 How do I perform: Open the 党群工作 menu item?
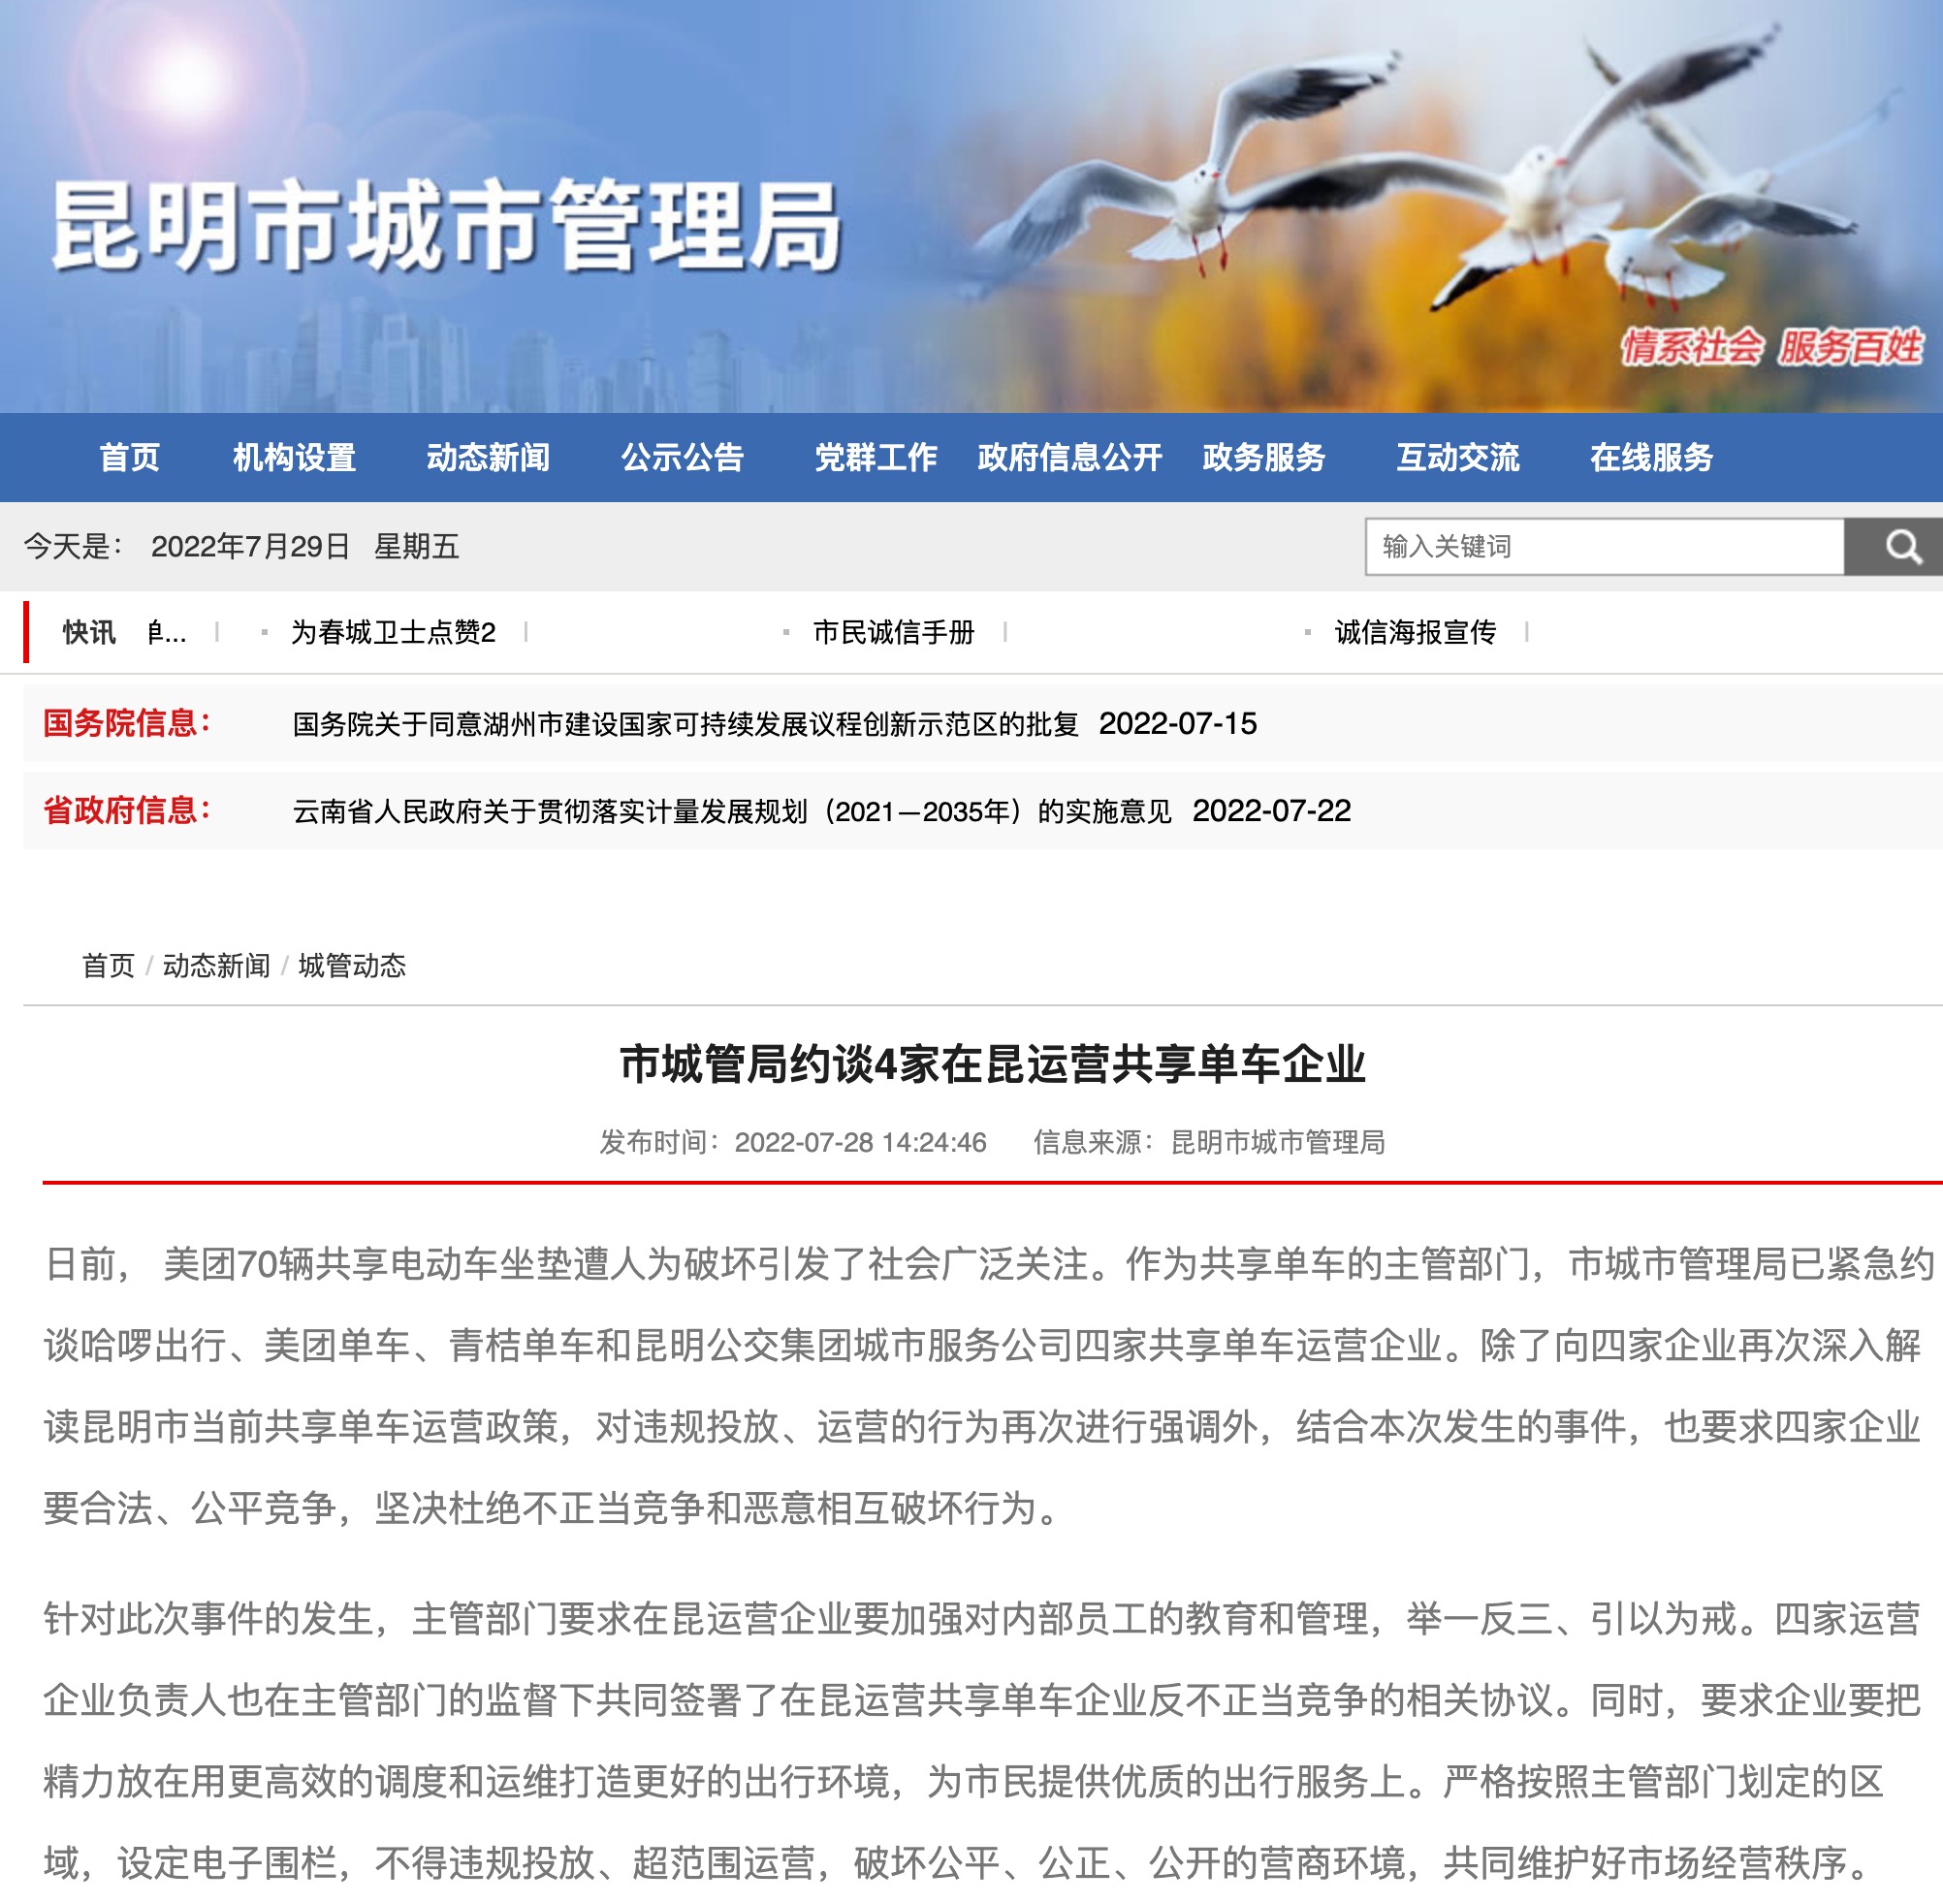pyautogui.click(x=875, y=457)
